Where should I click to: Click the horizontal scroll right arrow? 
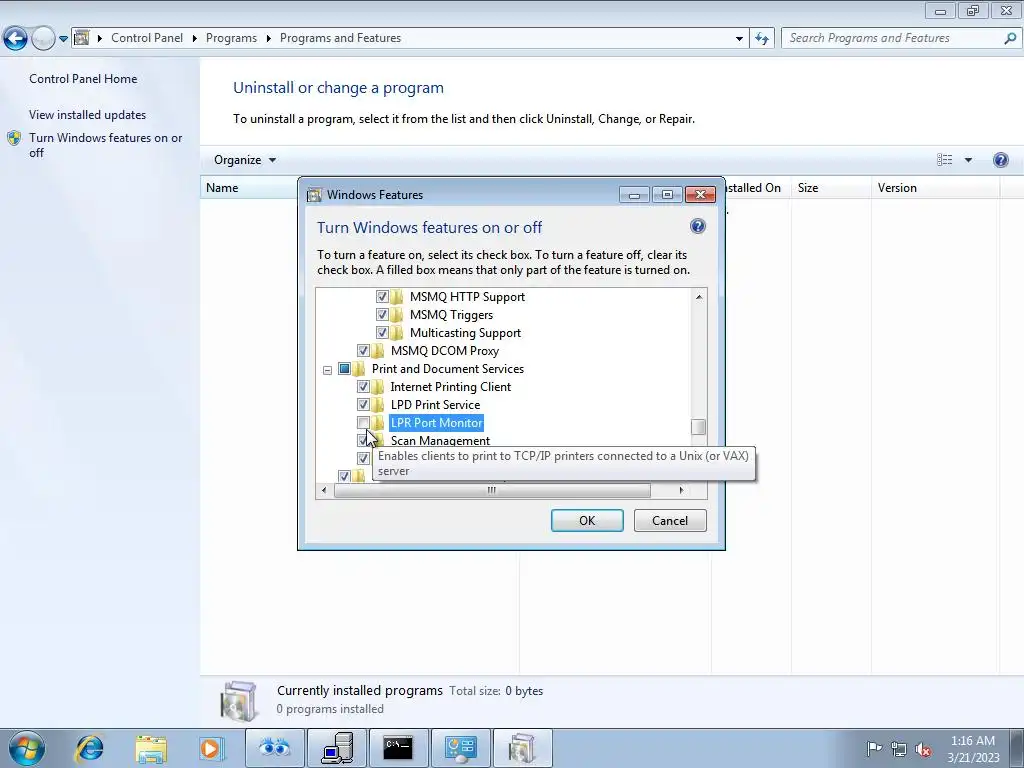(681, 490)
